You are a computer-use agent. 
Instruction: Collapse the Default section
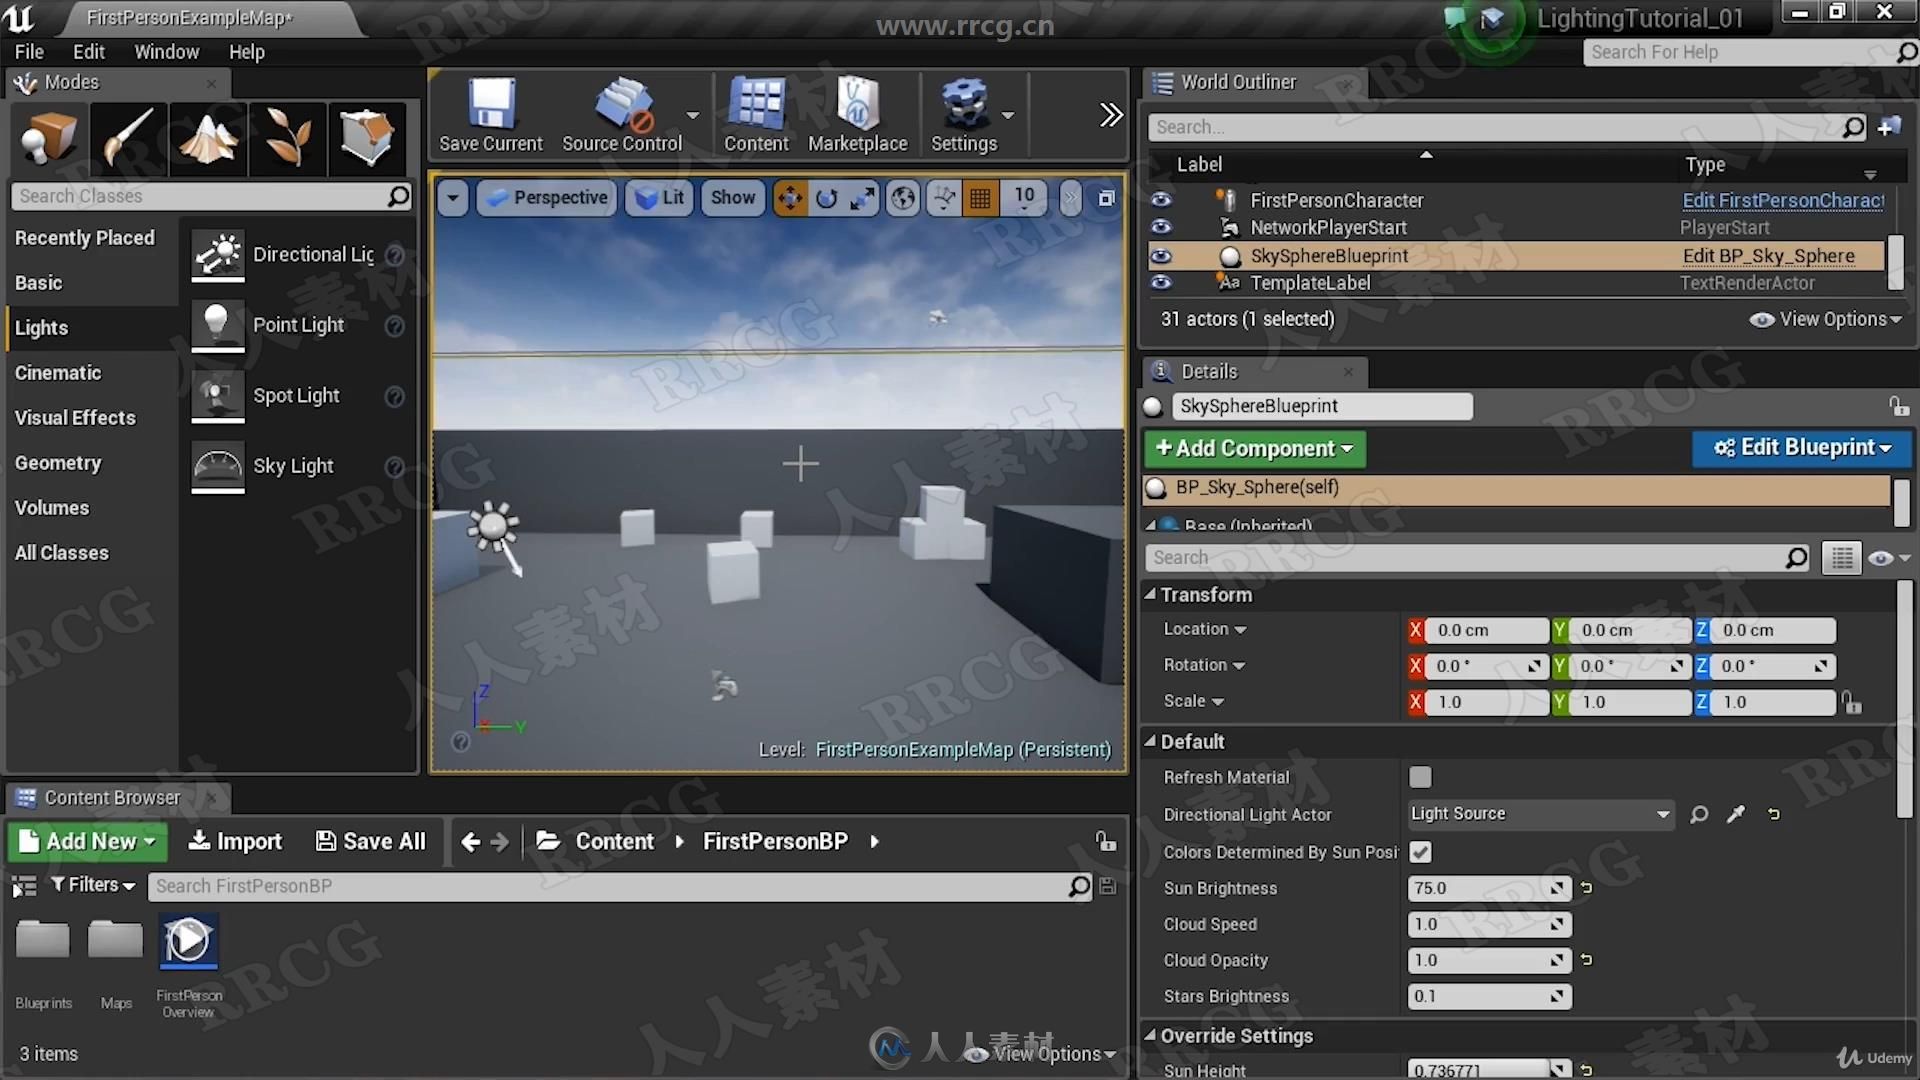(x=1150, y=742)
